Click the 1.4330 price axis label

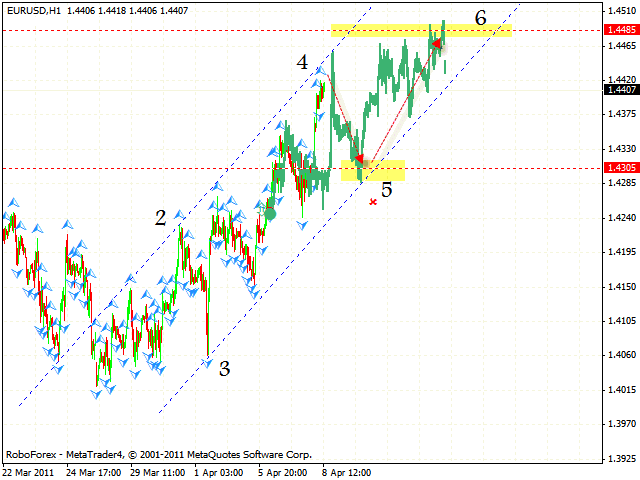(622, 149)
